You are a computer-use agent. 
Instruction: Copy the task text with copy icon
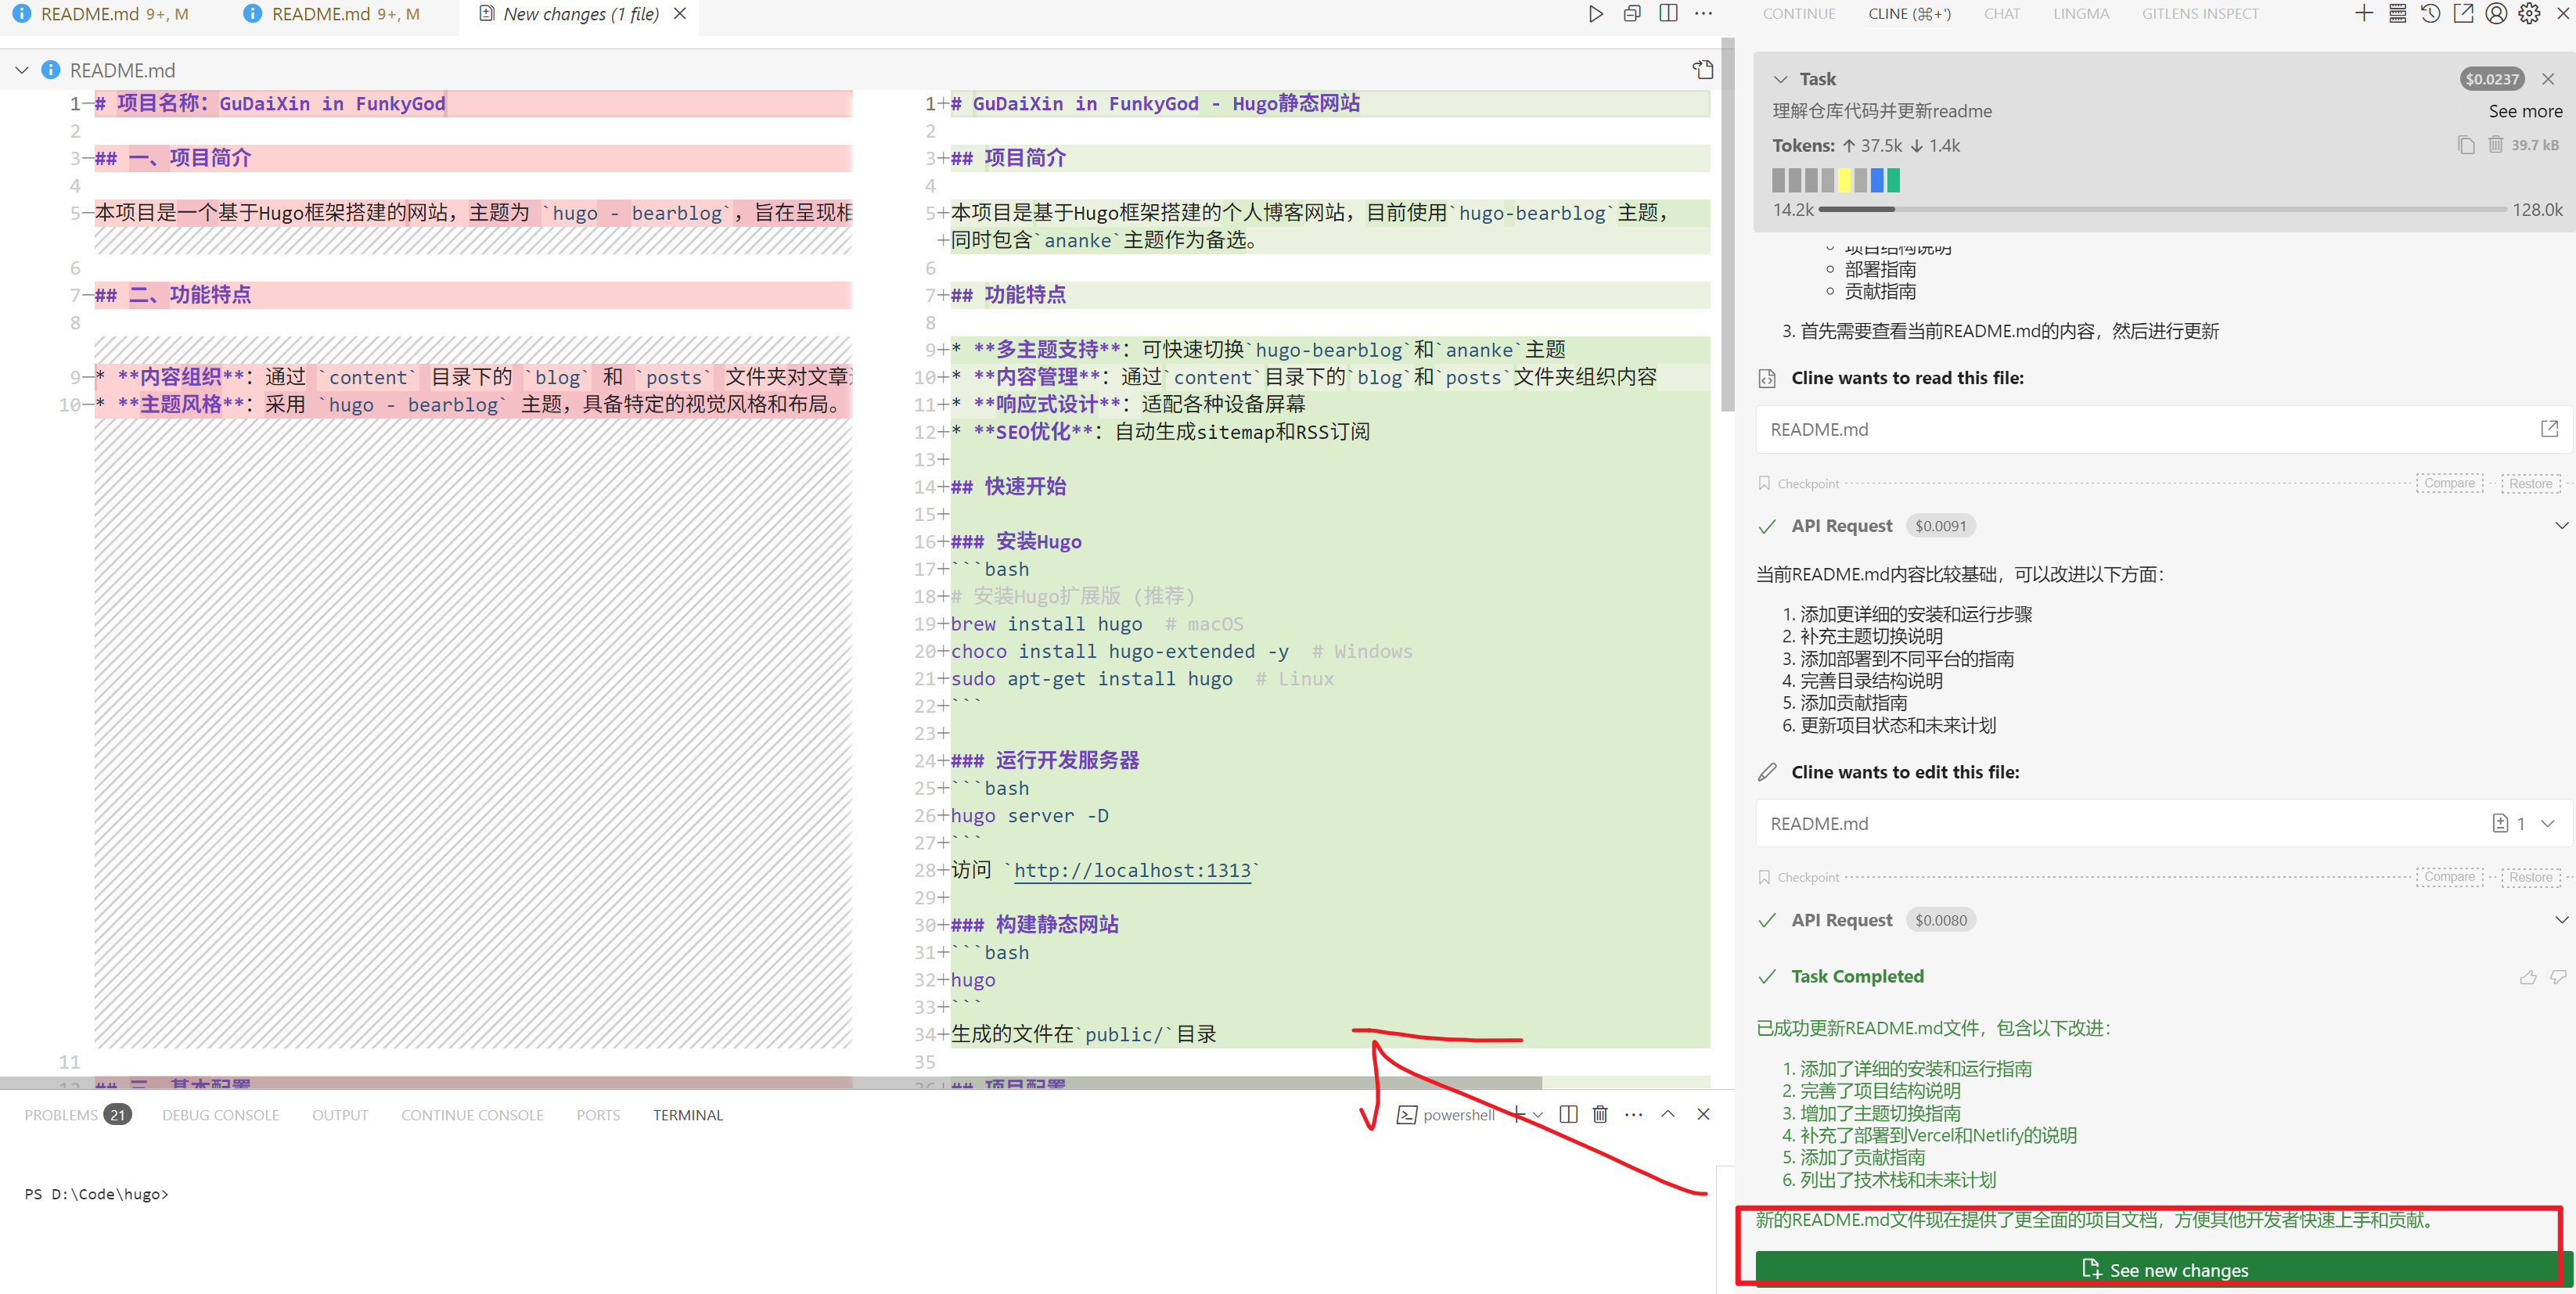(x=2466, y=145)
